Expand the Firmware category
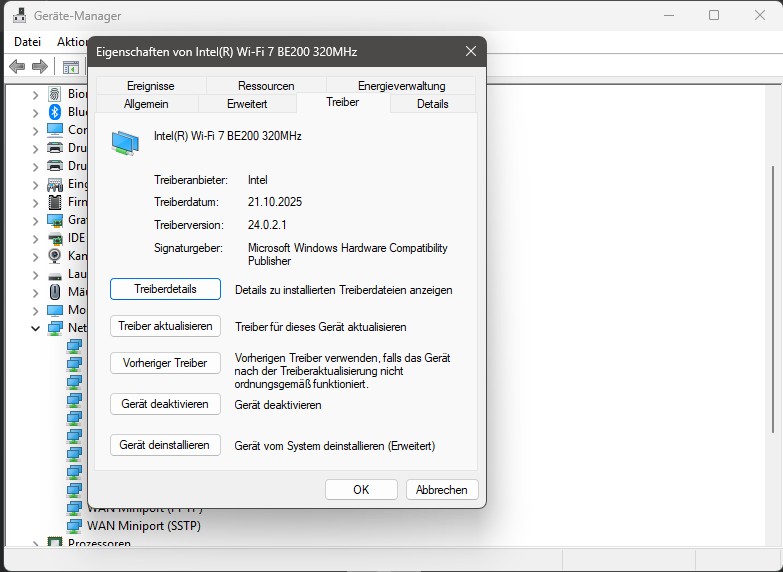The height and width of the screenshot is (572, 783). [35, 203]
